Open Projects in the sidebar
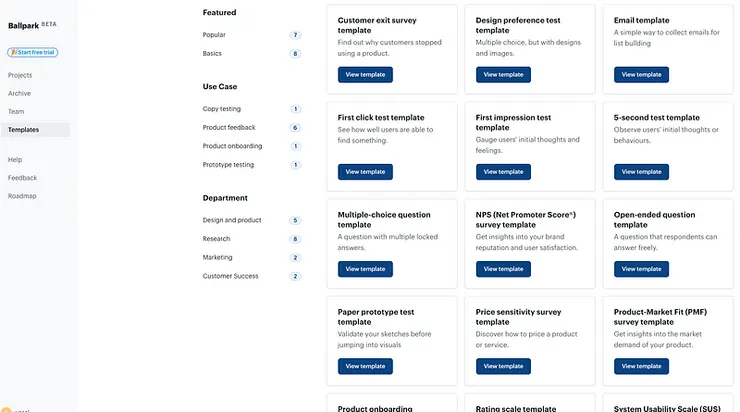 pos(20,75)
